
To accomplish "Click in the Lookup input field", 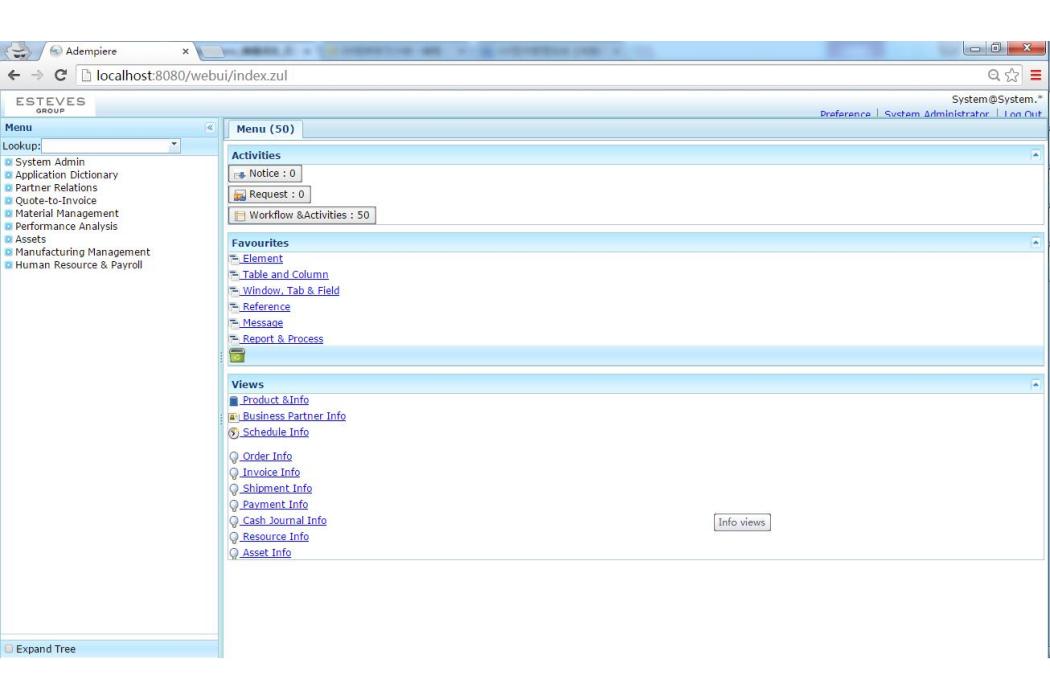I will click(106, 145).
